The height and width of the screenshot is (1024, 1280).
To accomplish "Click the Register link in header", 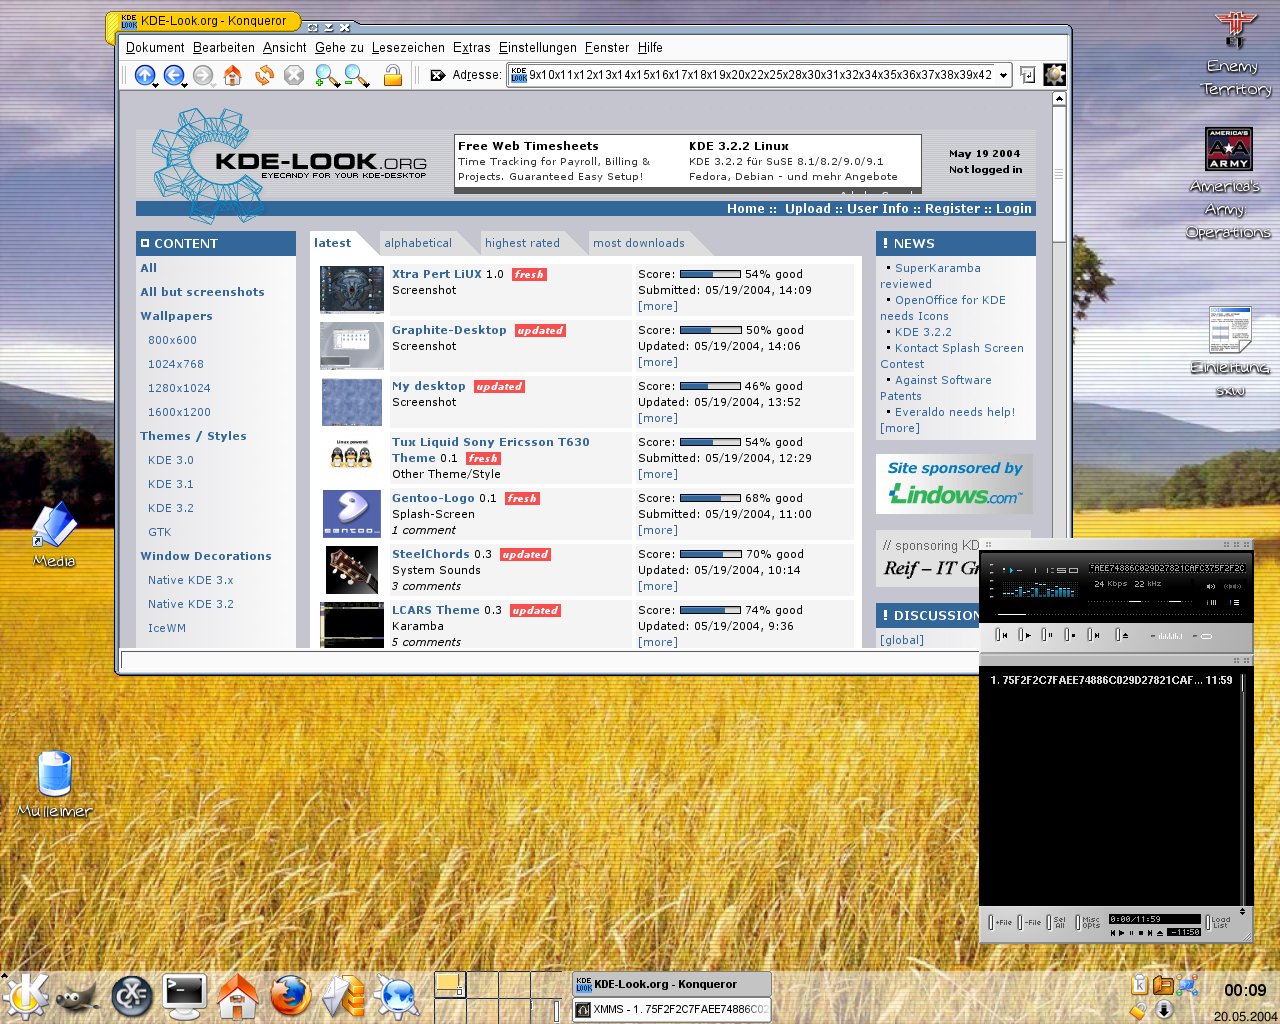I will [952, 209].
